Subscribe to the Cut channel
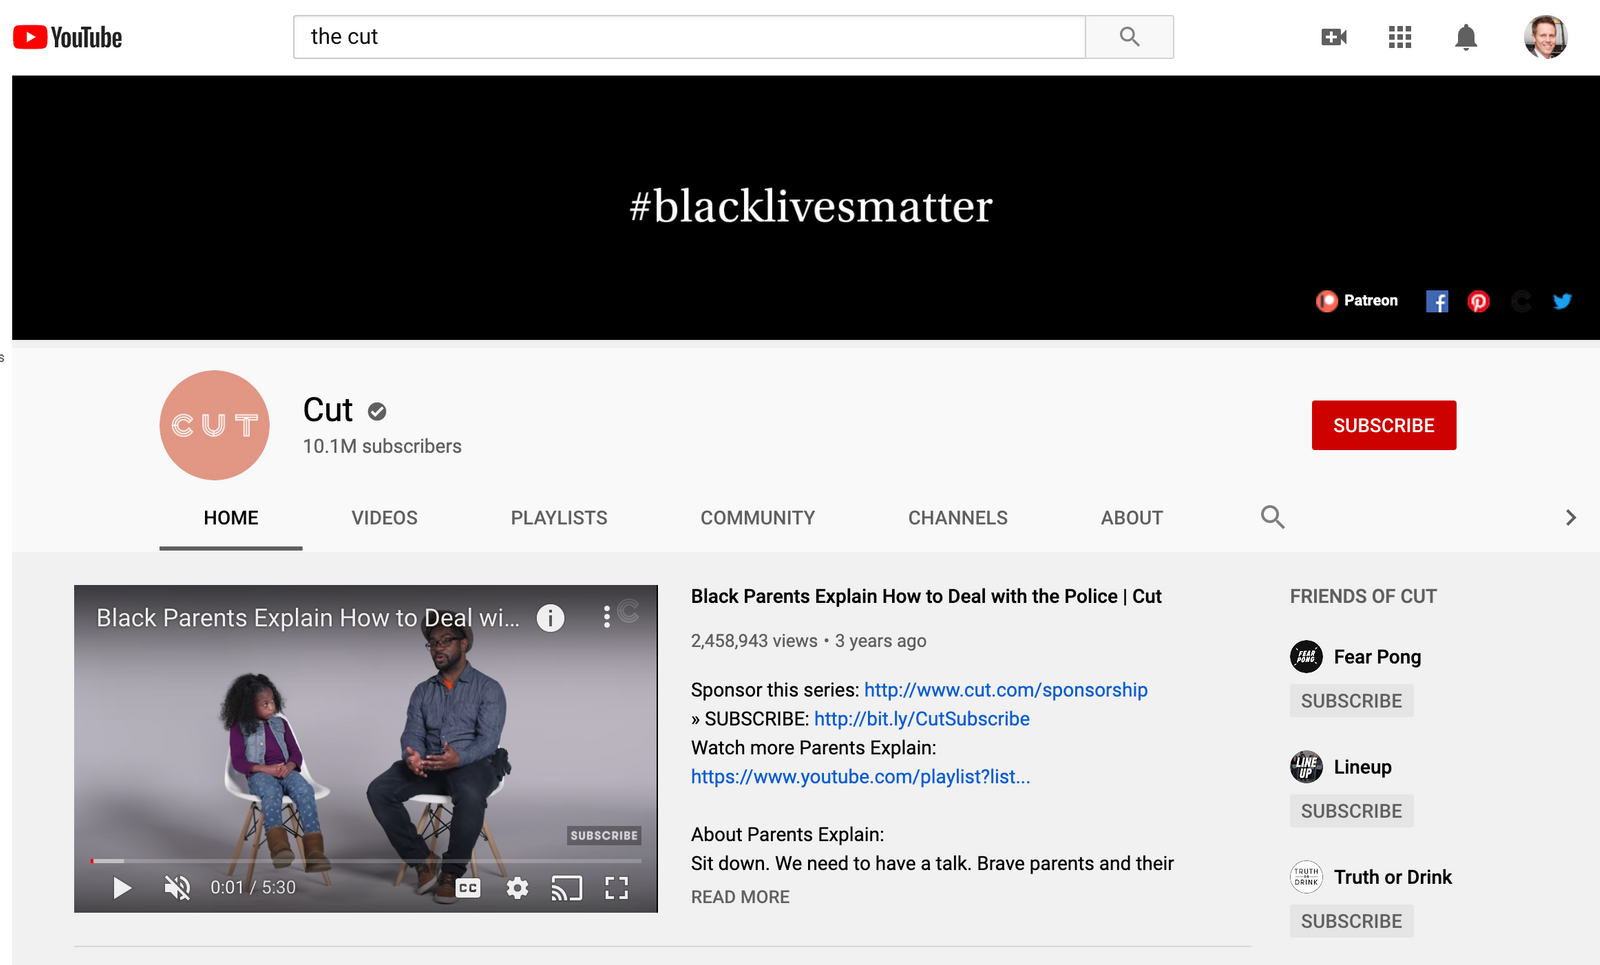This screenshot has height=965, width=1600. point(1384,425)
